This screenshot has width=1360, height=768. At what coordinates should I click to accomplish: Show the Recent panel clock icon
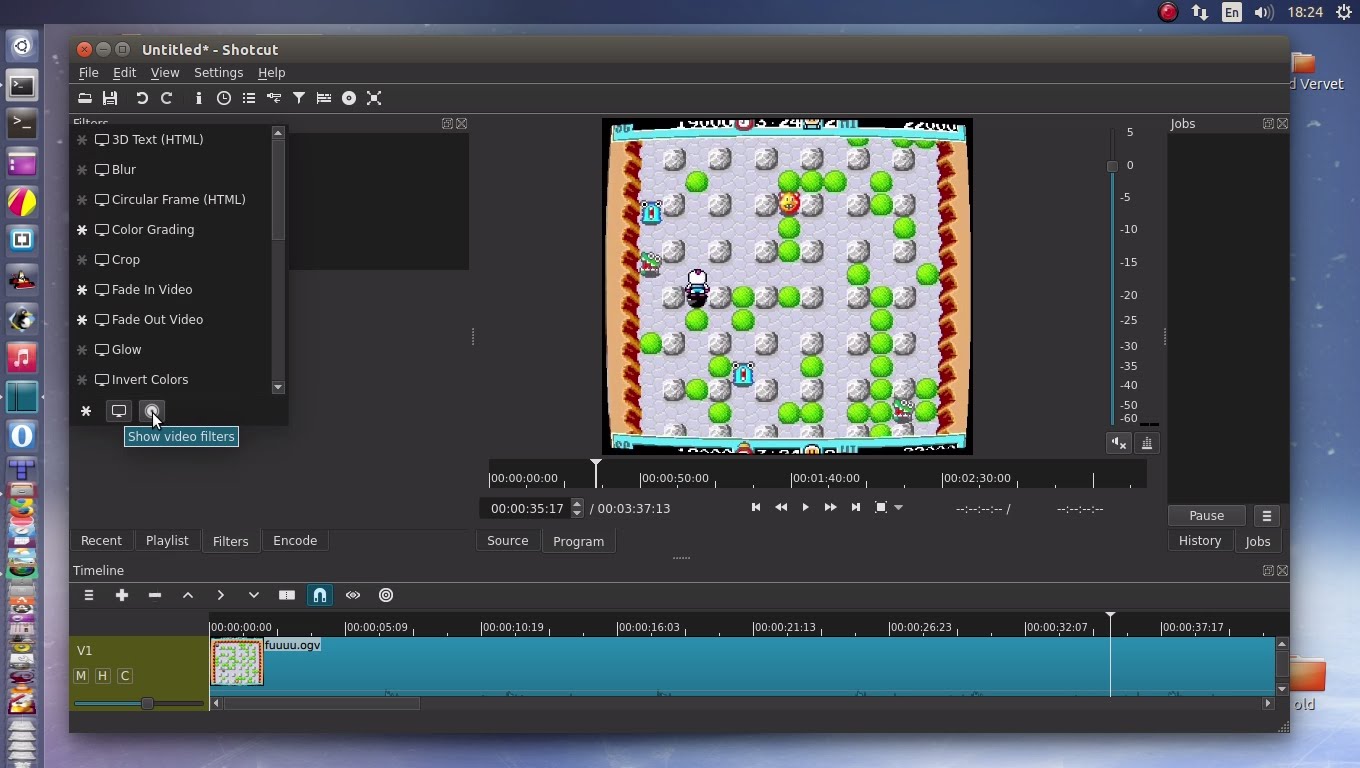pos(224,98)
